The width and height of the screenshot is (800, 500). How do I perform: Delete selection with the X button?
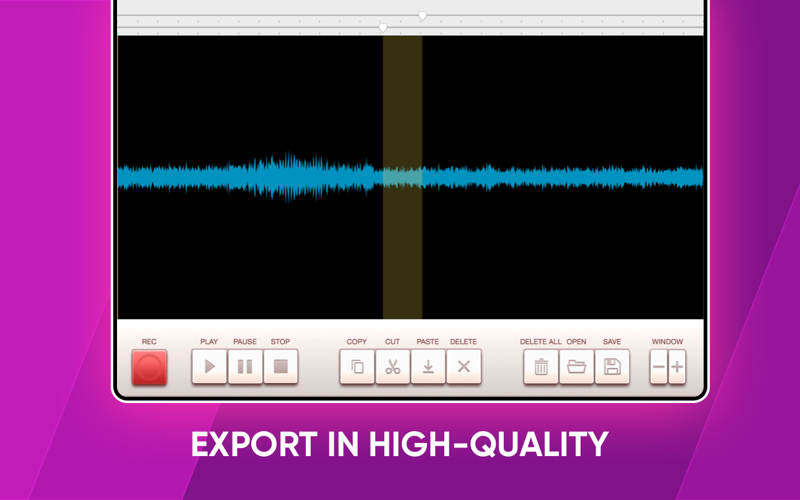pos(464,366)
